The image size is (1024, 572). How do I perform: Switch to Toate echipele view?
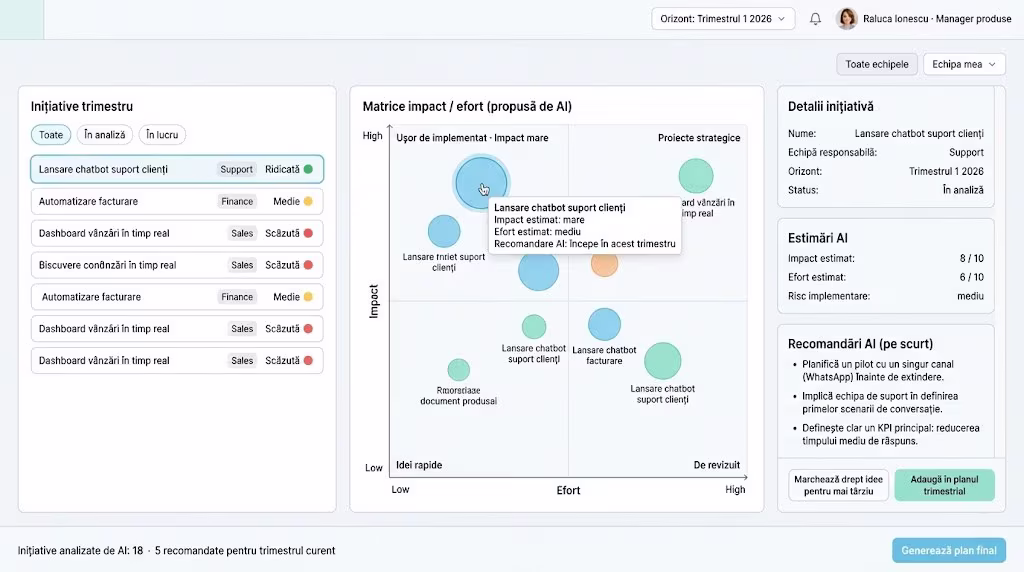[877, 64]
